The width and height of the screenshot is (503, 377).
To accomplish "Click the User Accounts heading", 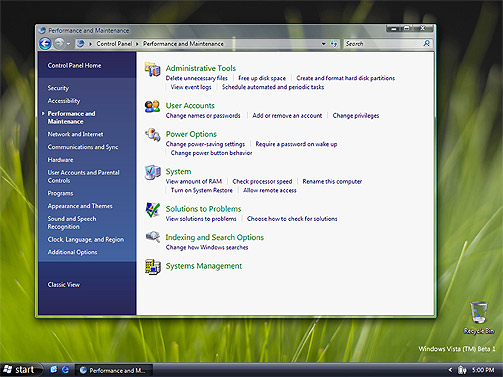I will click(x=190, y=106).
